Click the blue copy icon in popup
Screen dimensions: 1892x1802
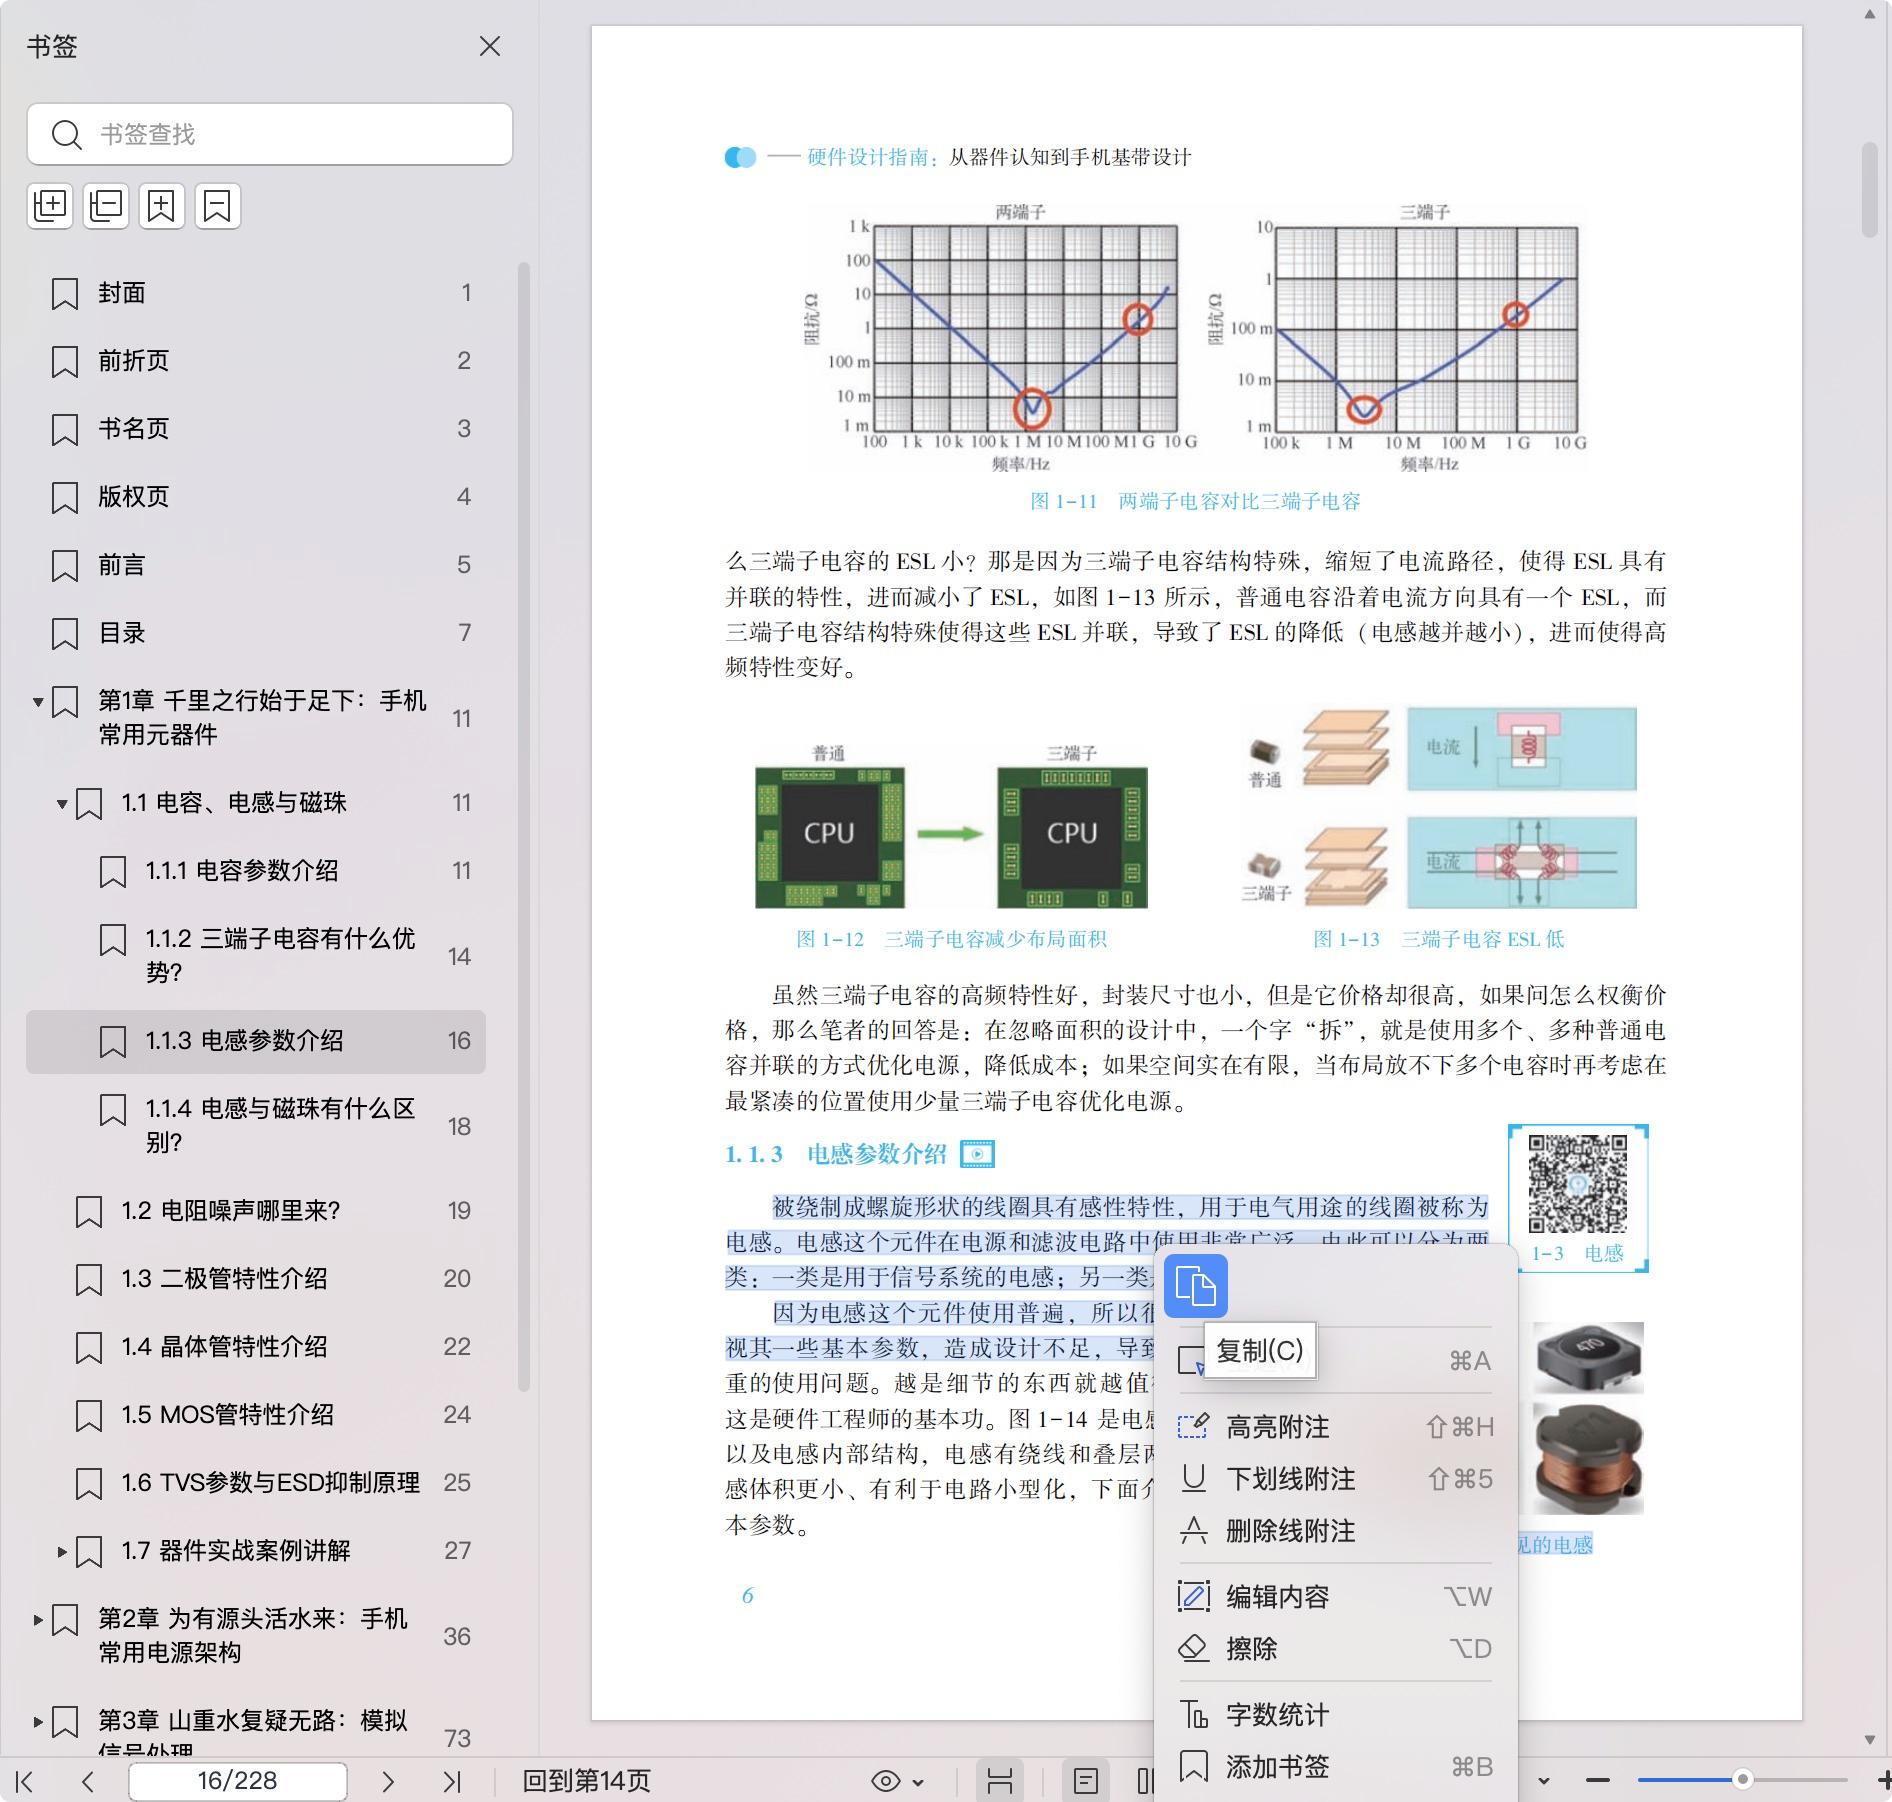tap(1195, 1285)
